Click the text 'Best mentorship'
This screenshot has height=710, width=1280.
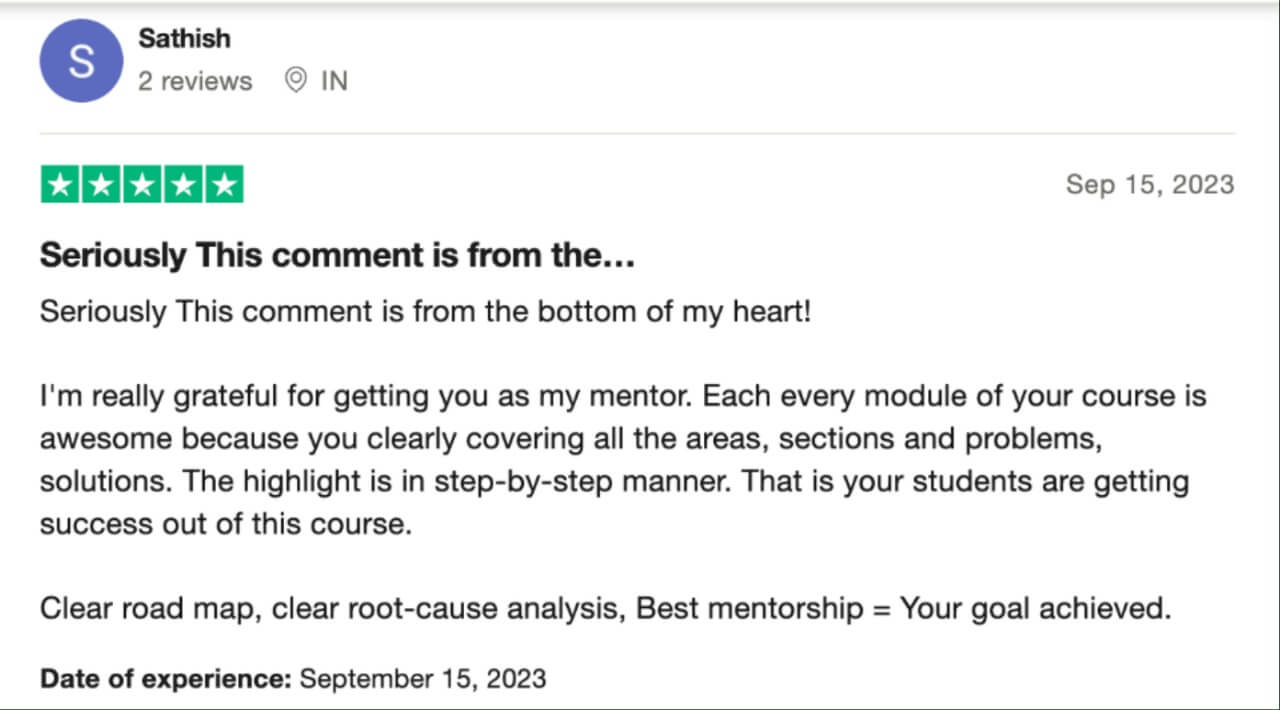(750, 608)
